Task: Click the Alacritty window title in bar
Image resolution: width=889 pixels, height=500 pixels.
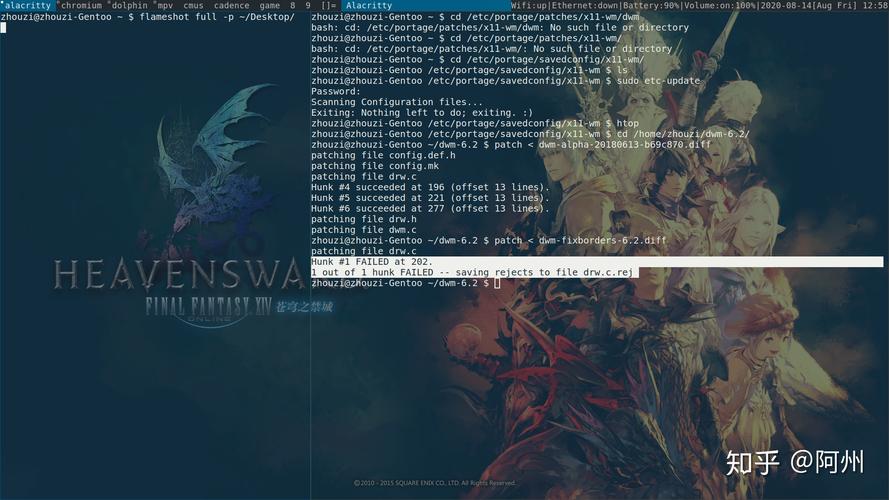Action: tap(369, 5)
